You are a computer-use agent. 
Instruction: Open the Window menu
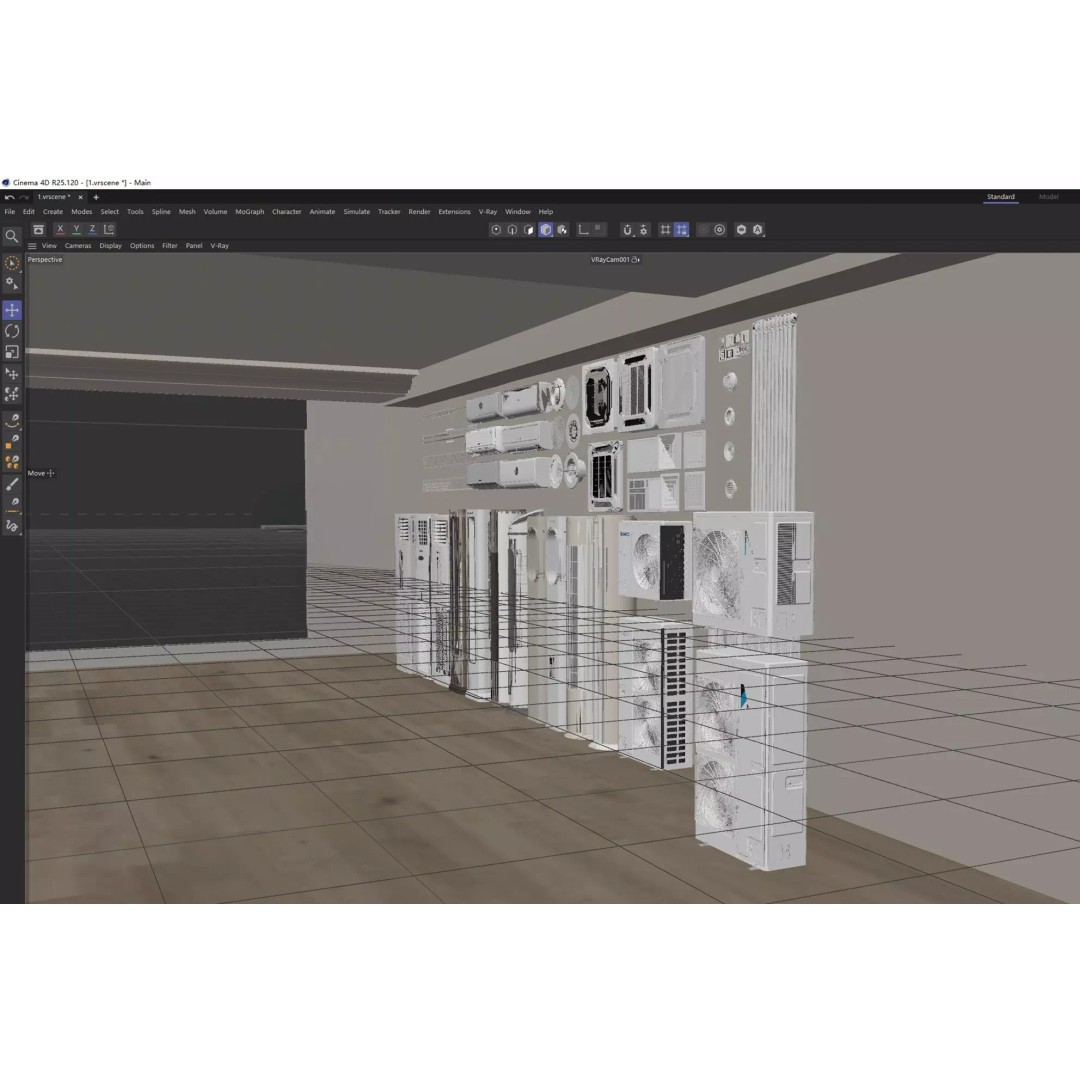click(x=518, y=212)
